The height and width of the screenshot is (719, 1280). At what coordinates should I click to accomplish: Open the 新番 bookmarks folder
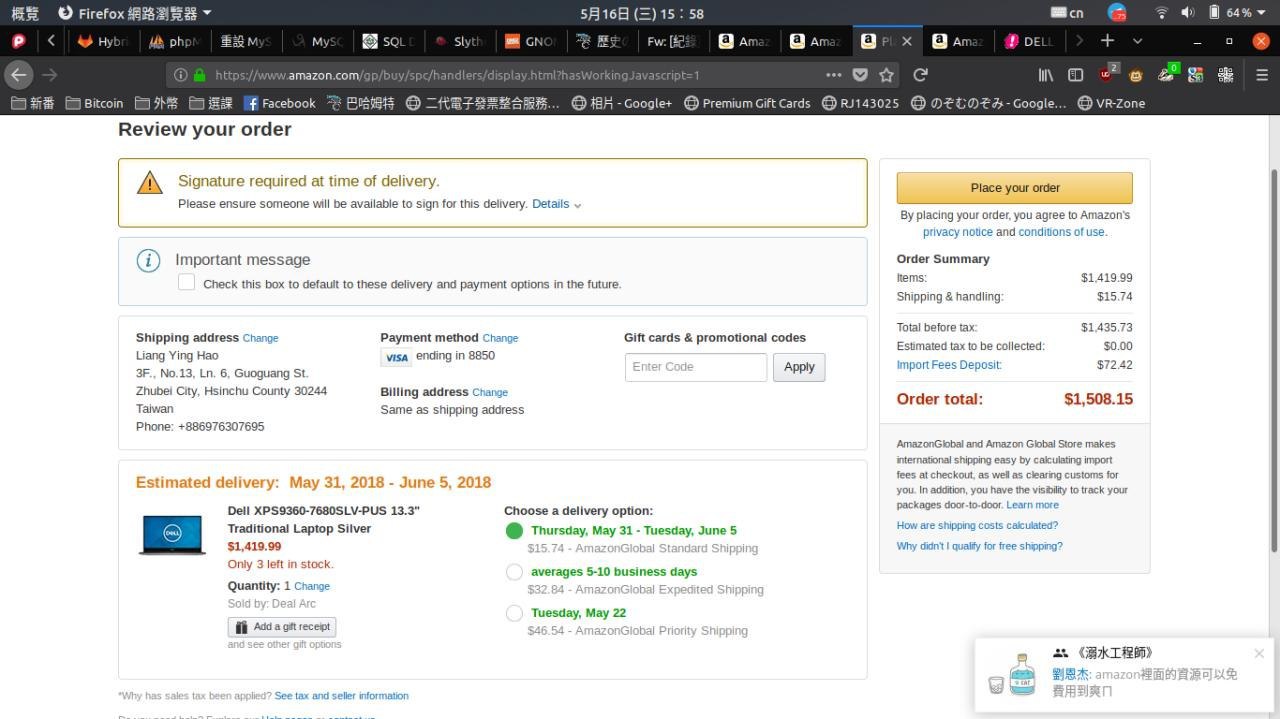click(33, 103)
